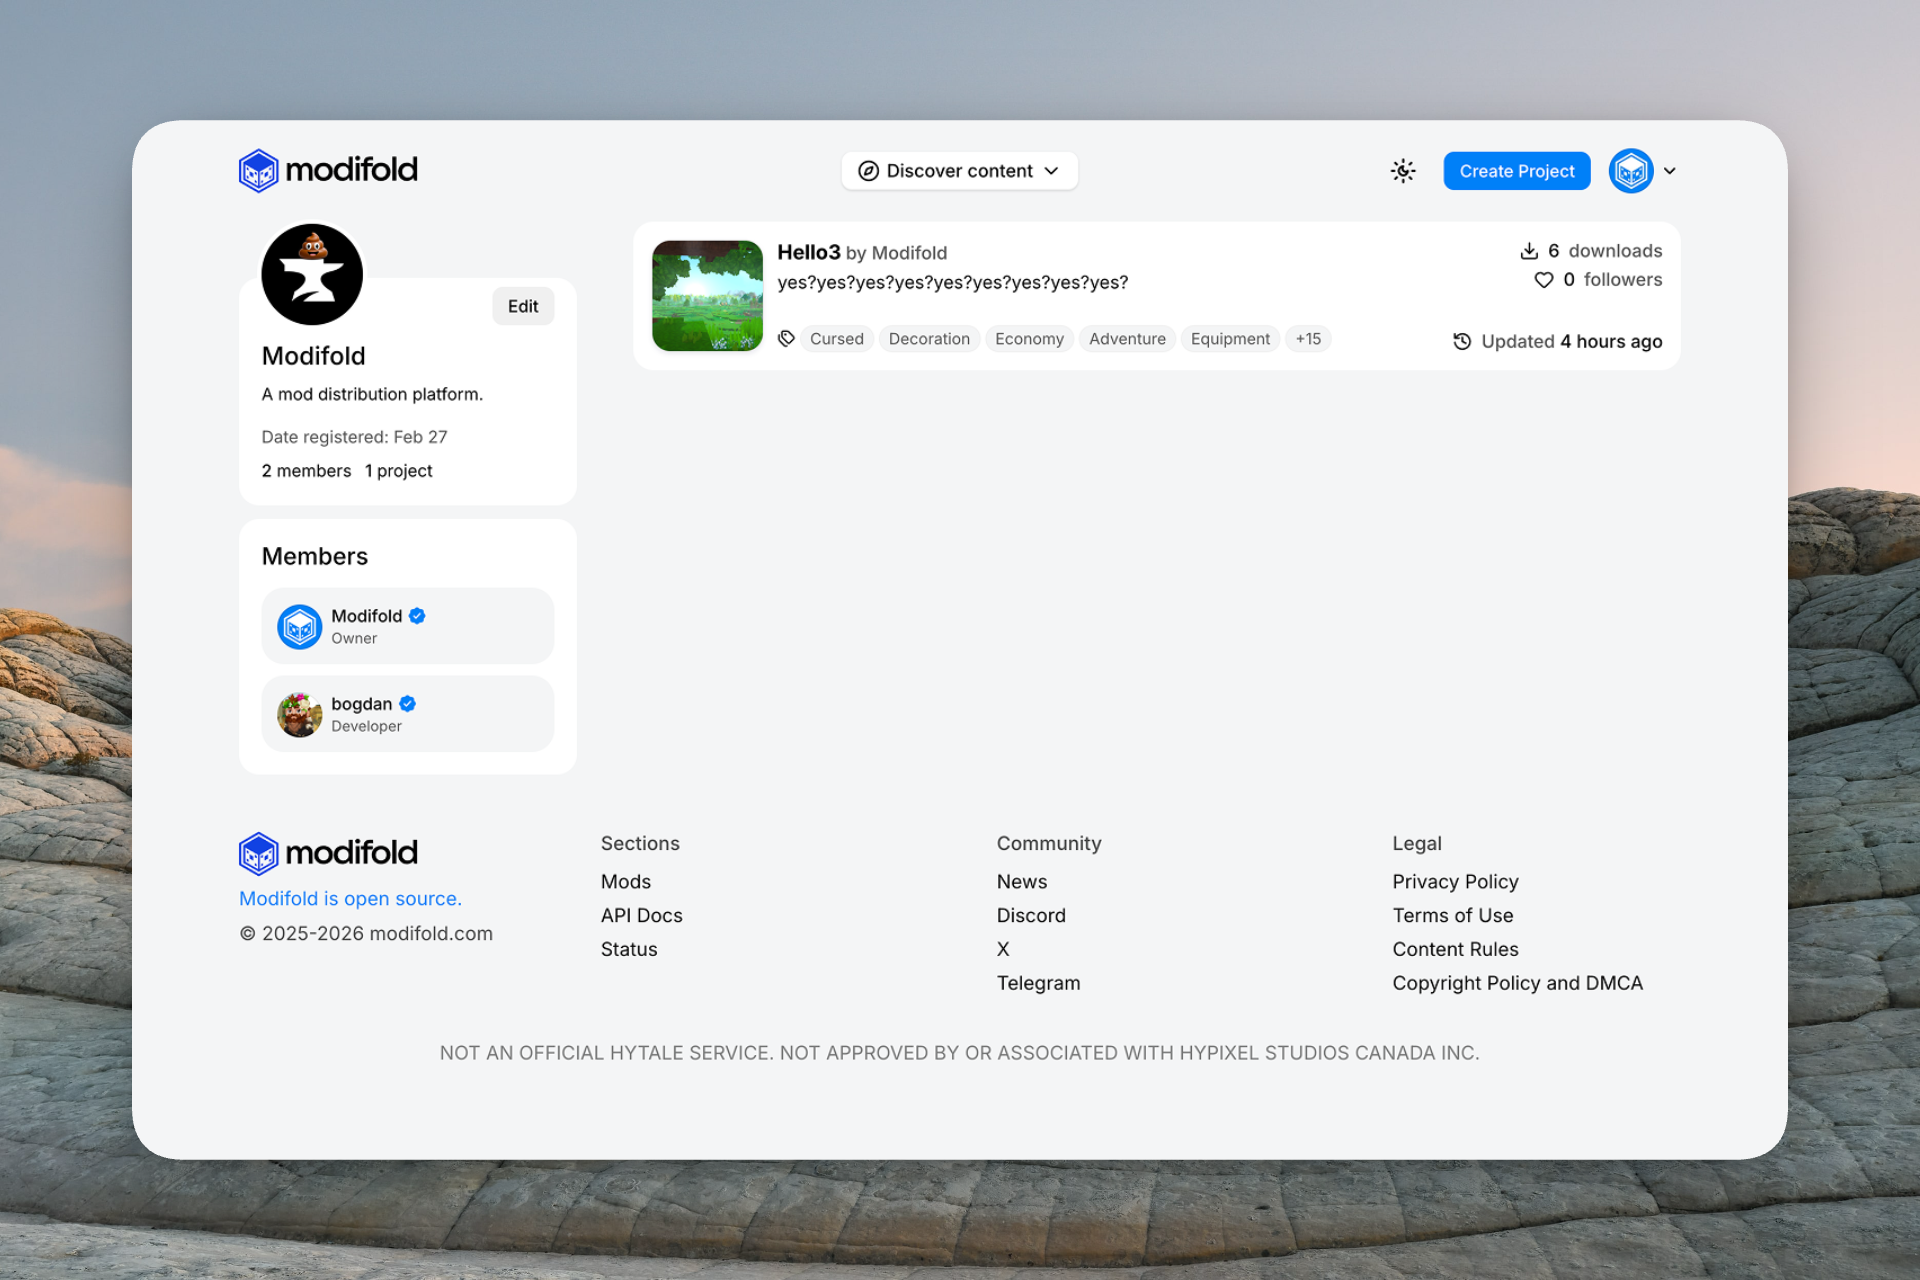Open the Hello3 project thumbnail image

tap(707, 295)
